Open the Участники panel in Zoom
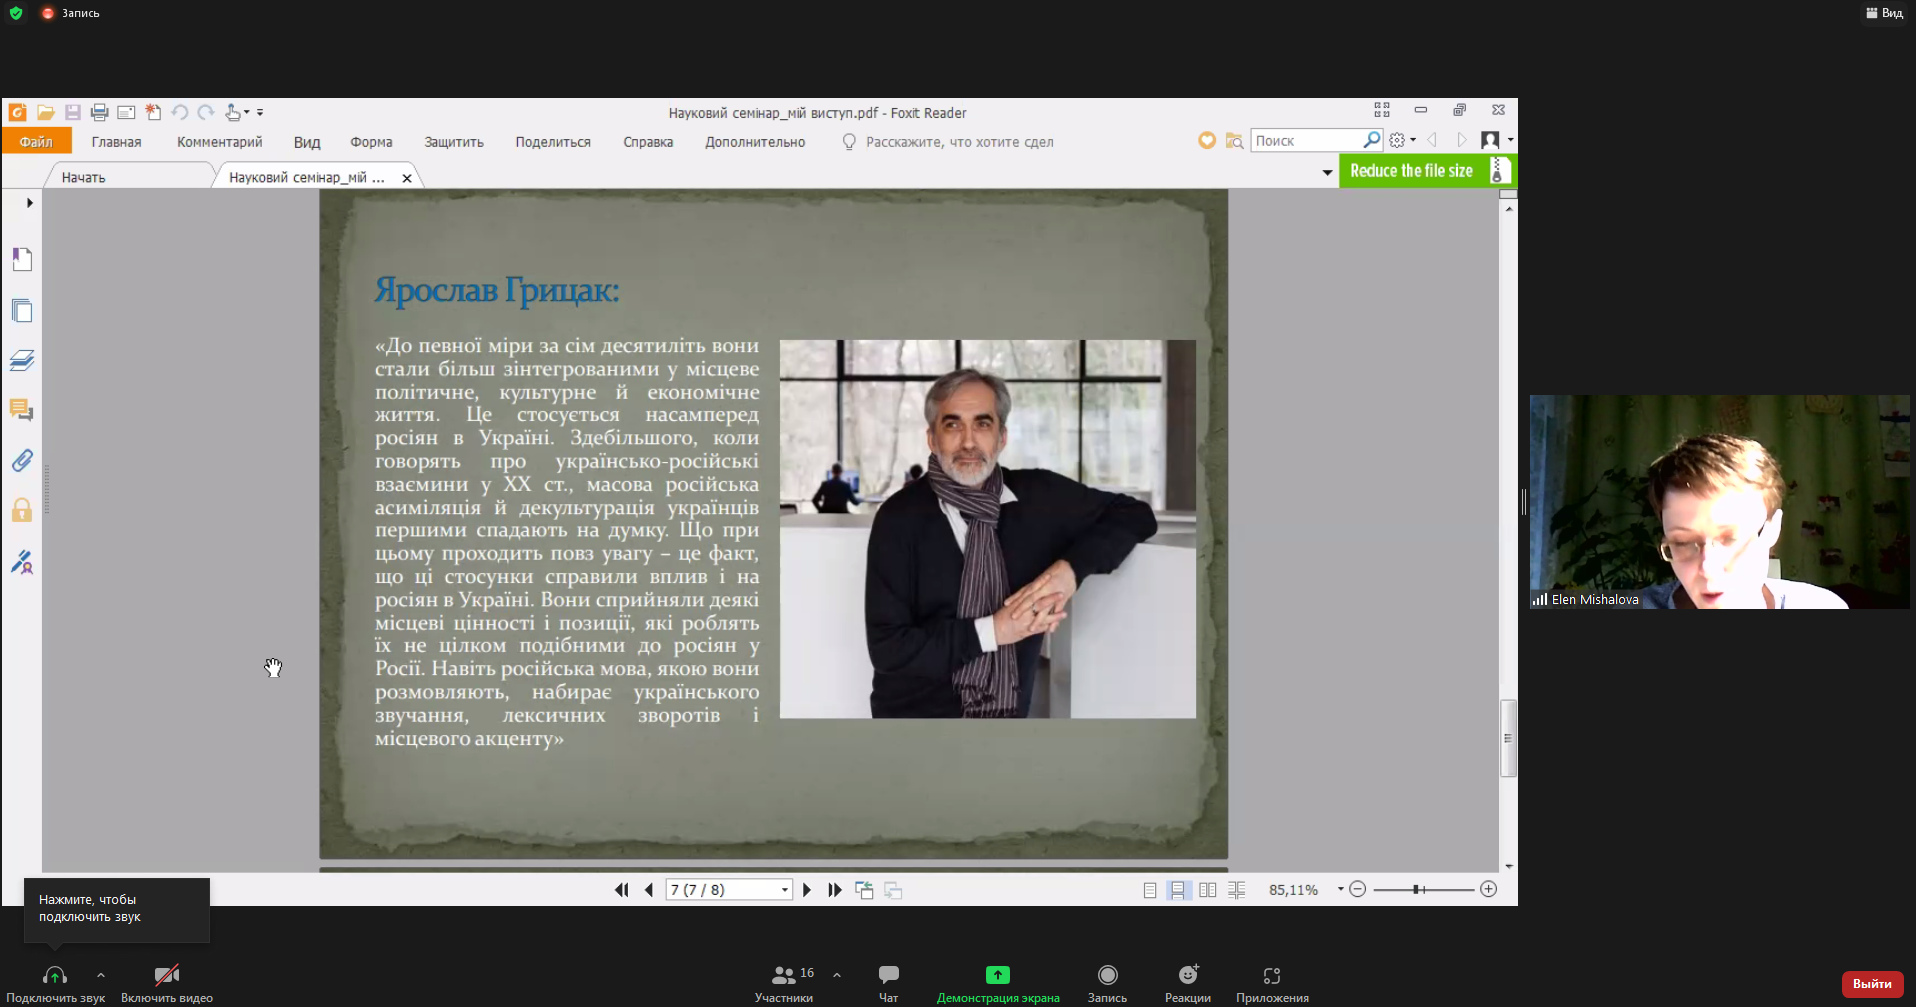The image size is (1916, 1007). pyautogui.click(x=785, y=983)
